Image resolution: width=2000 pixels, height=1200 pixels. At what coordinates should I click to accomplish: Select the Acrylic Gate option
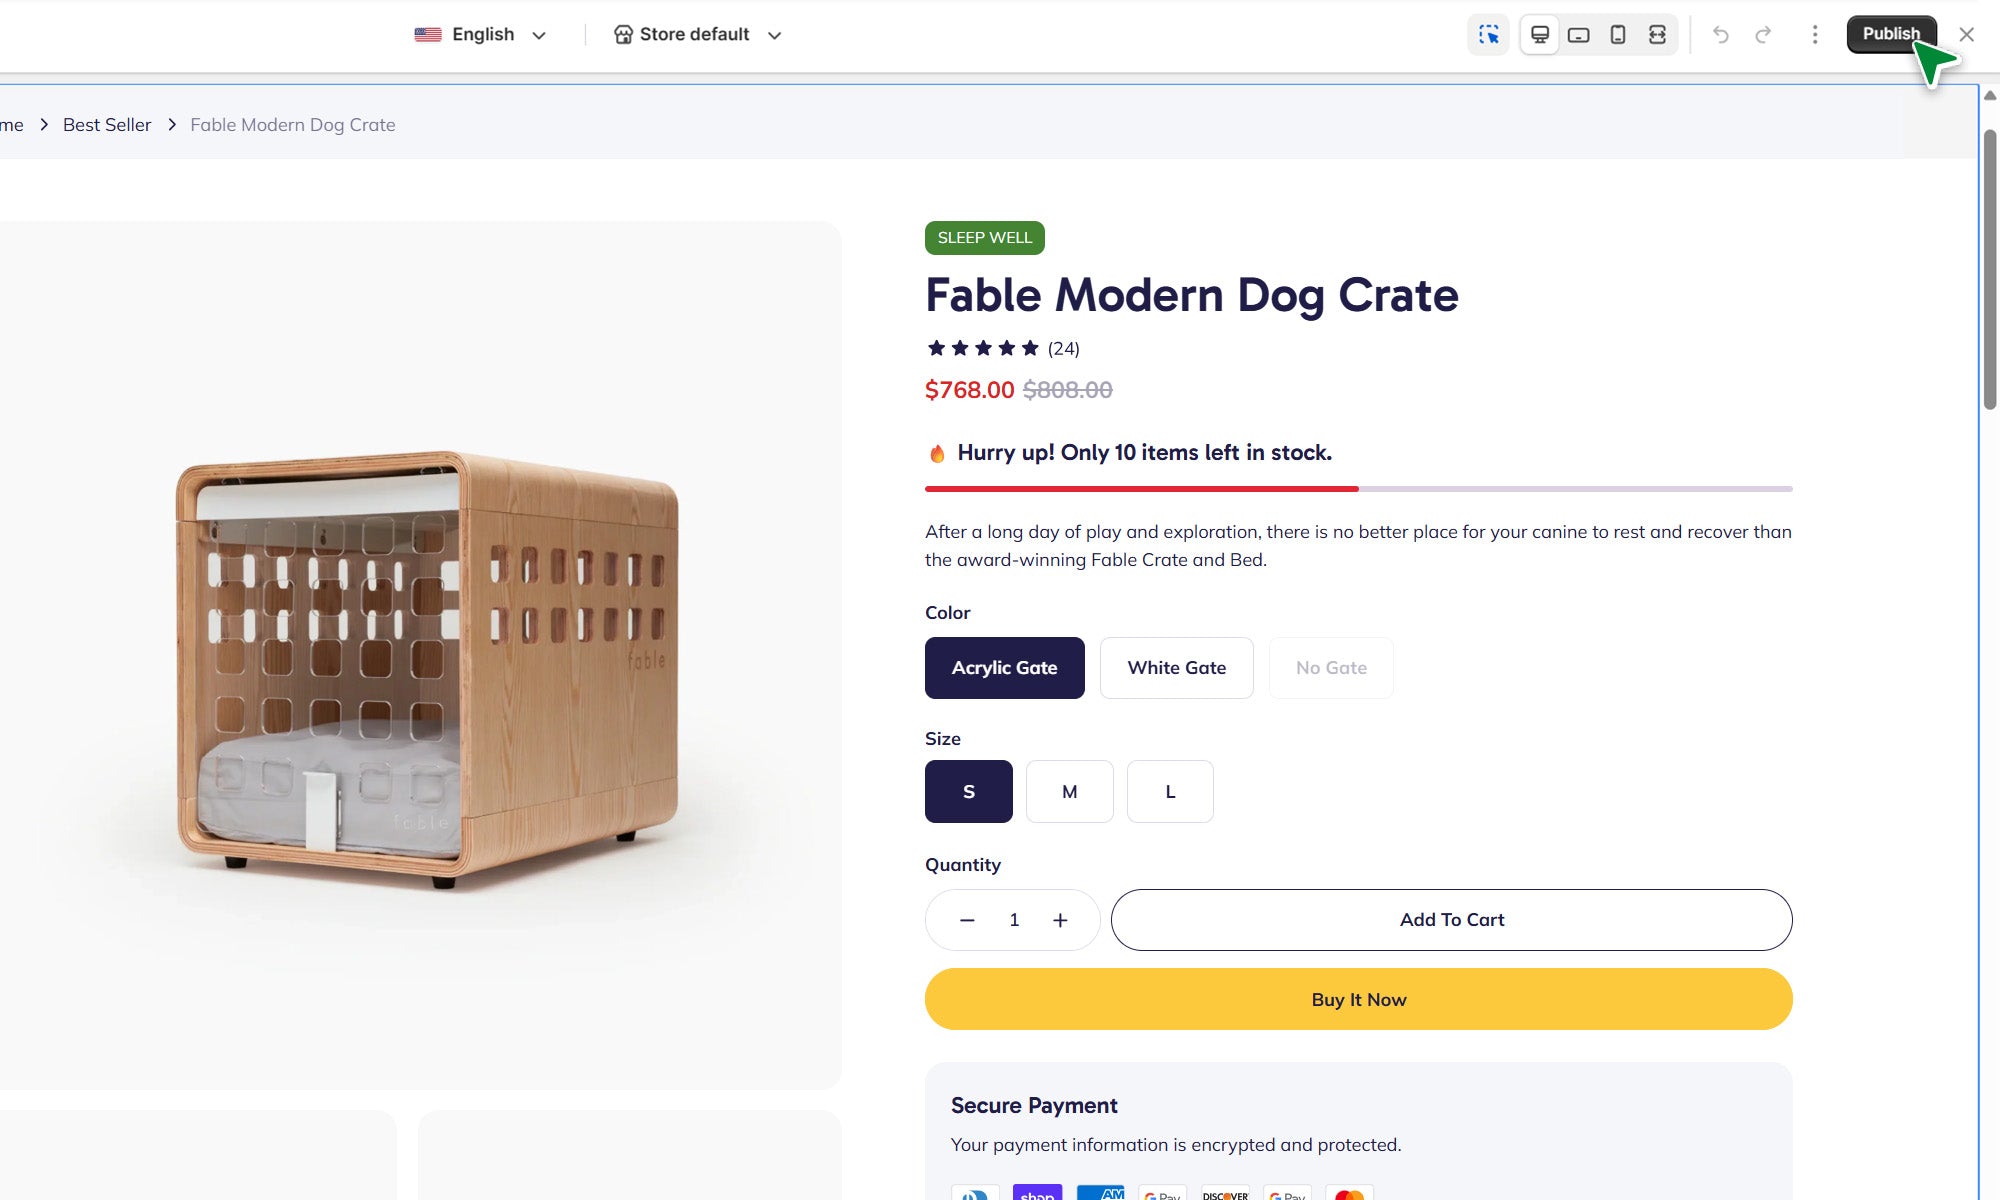pos(1004,668)
